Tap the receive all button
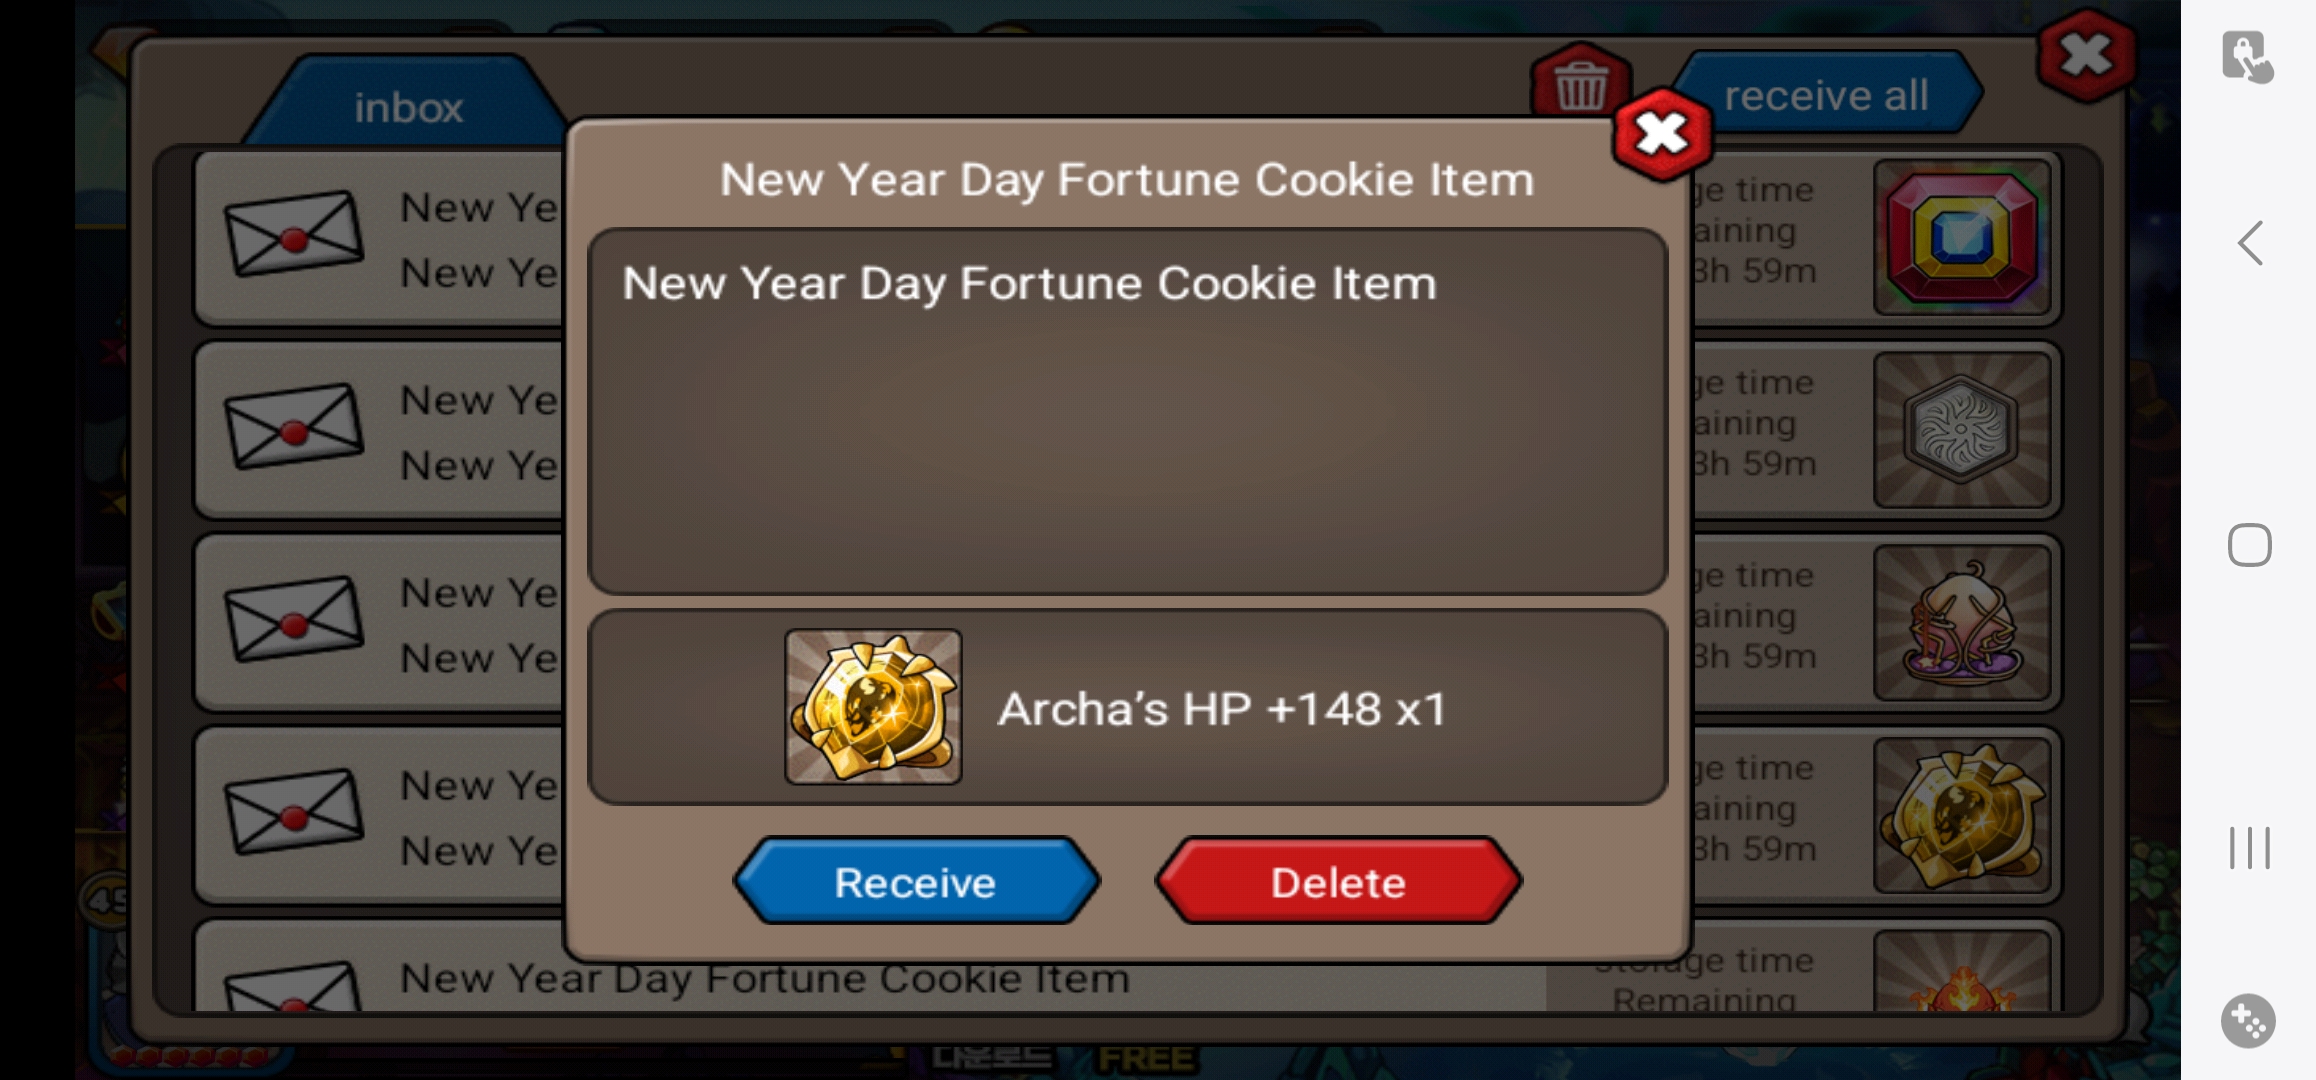Viewport: 2316px width, 1080px height. [1826, 95]
